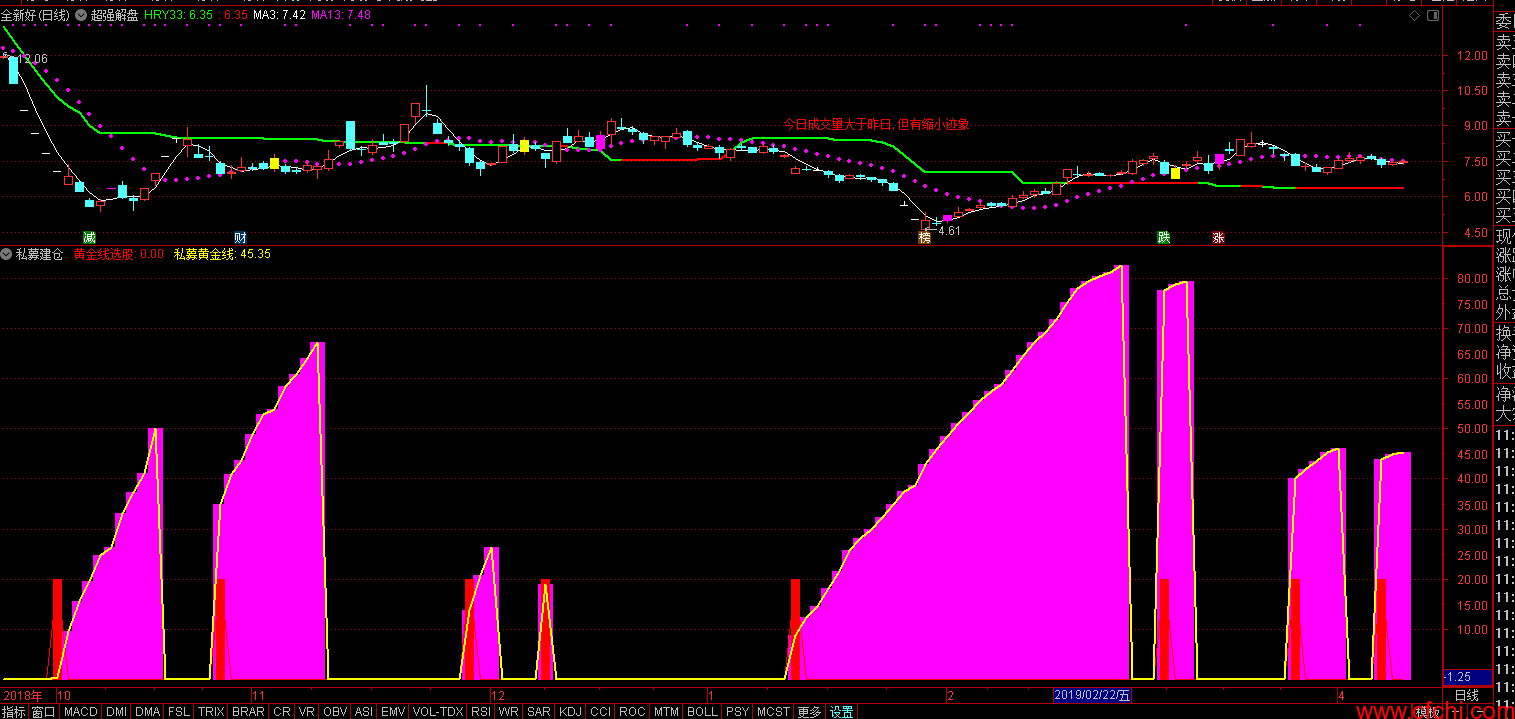Image resolution: width=1515 pixels, height=719 pixels.
Task: Open the 超强解盘 indicator dropdown arrow
Action: tap(82, 16)
